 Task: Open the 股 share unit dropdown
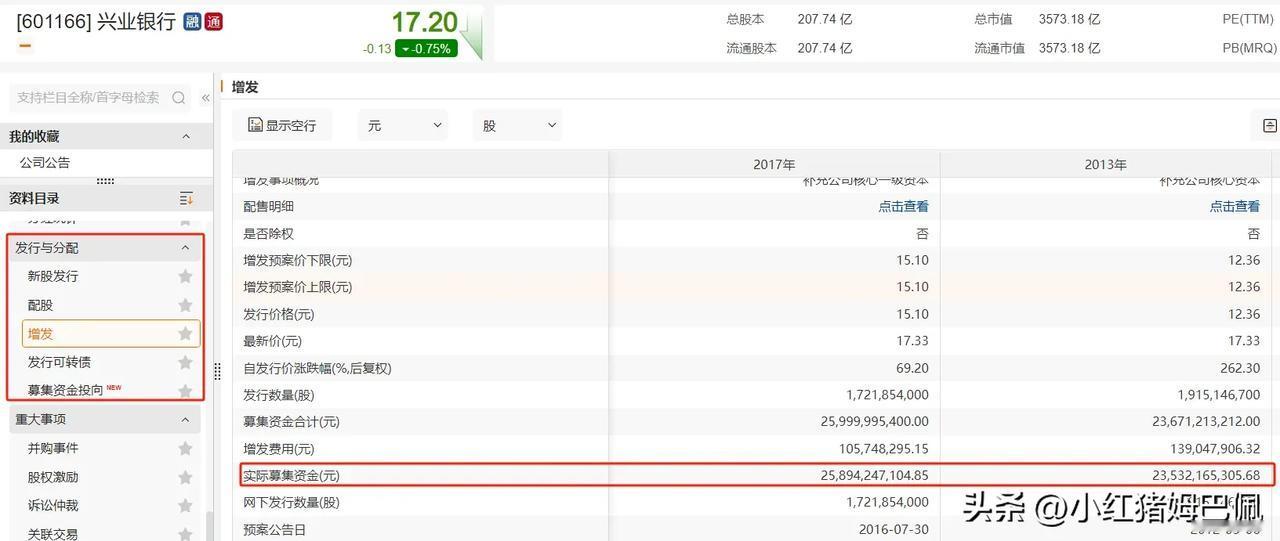517,125
